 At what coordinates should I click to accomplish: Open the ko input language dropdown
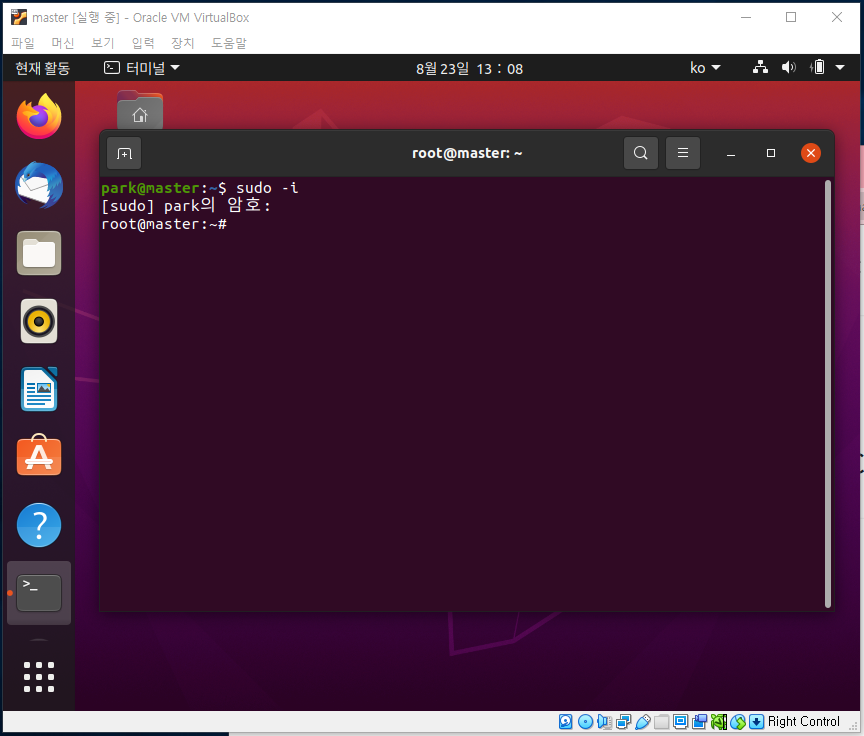(705, 68)
